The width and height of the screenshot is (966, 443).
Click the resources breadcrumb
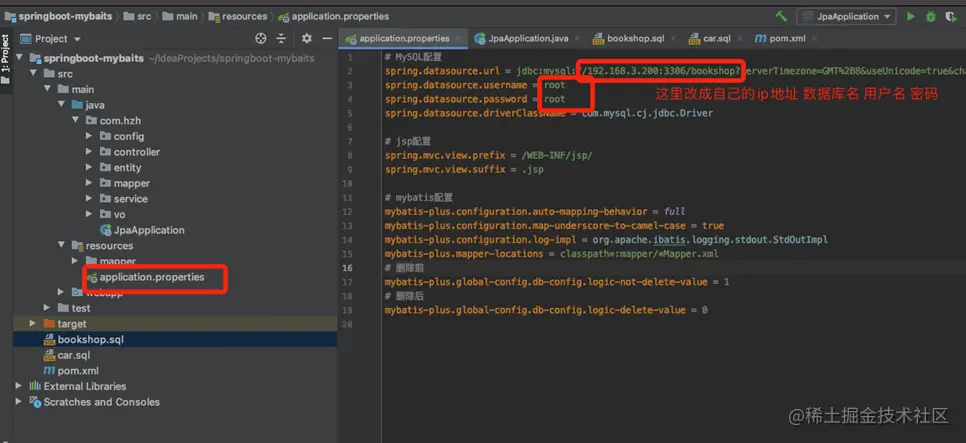click(238, 17)
